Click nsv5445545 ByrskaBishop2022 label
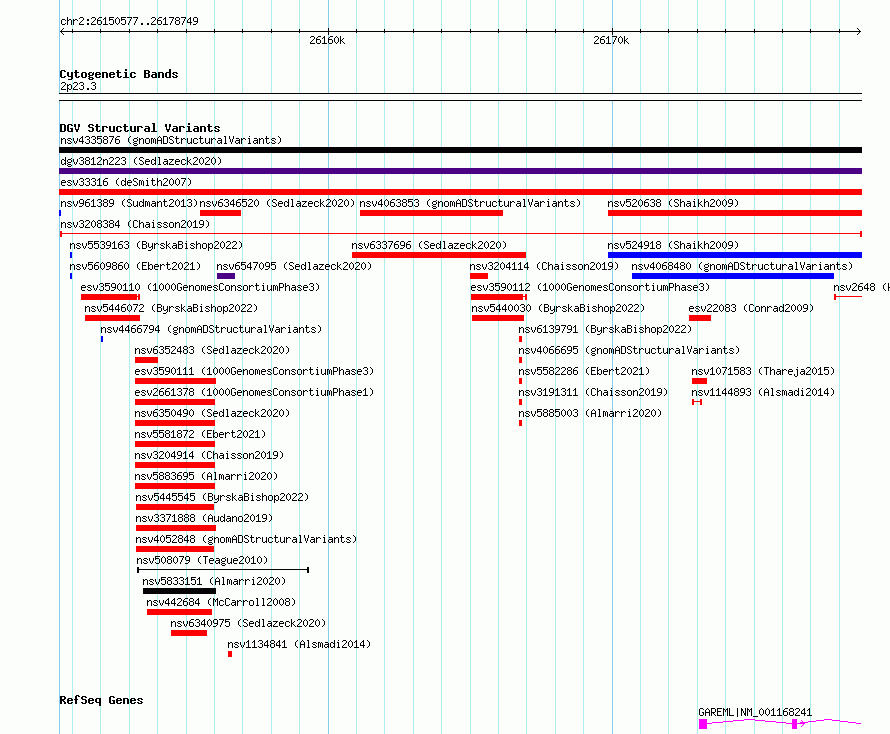Viewport: 890px width, 734px height. point(222,497)
